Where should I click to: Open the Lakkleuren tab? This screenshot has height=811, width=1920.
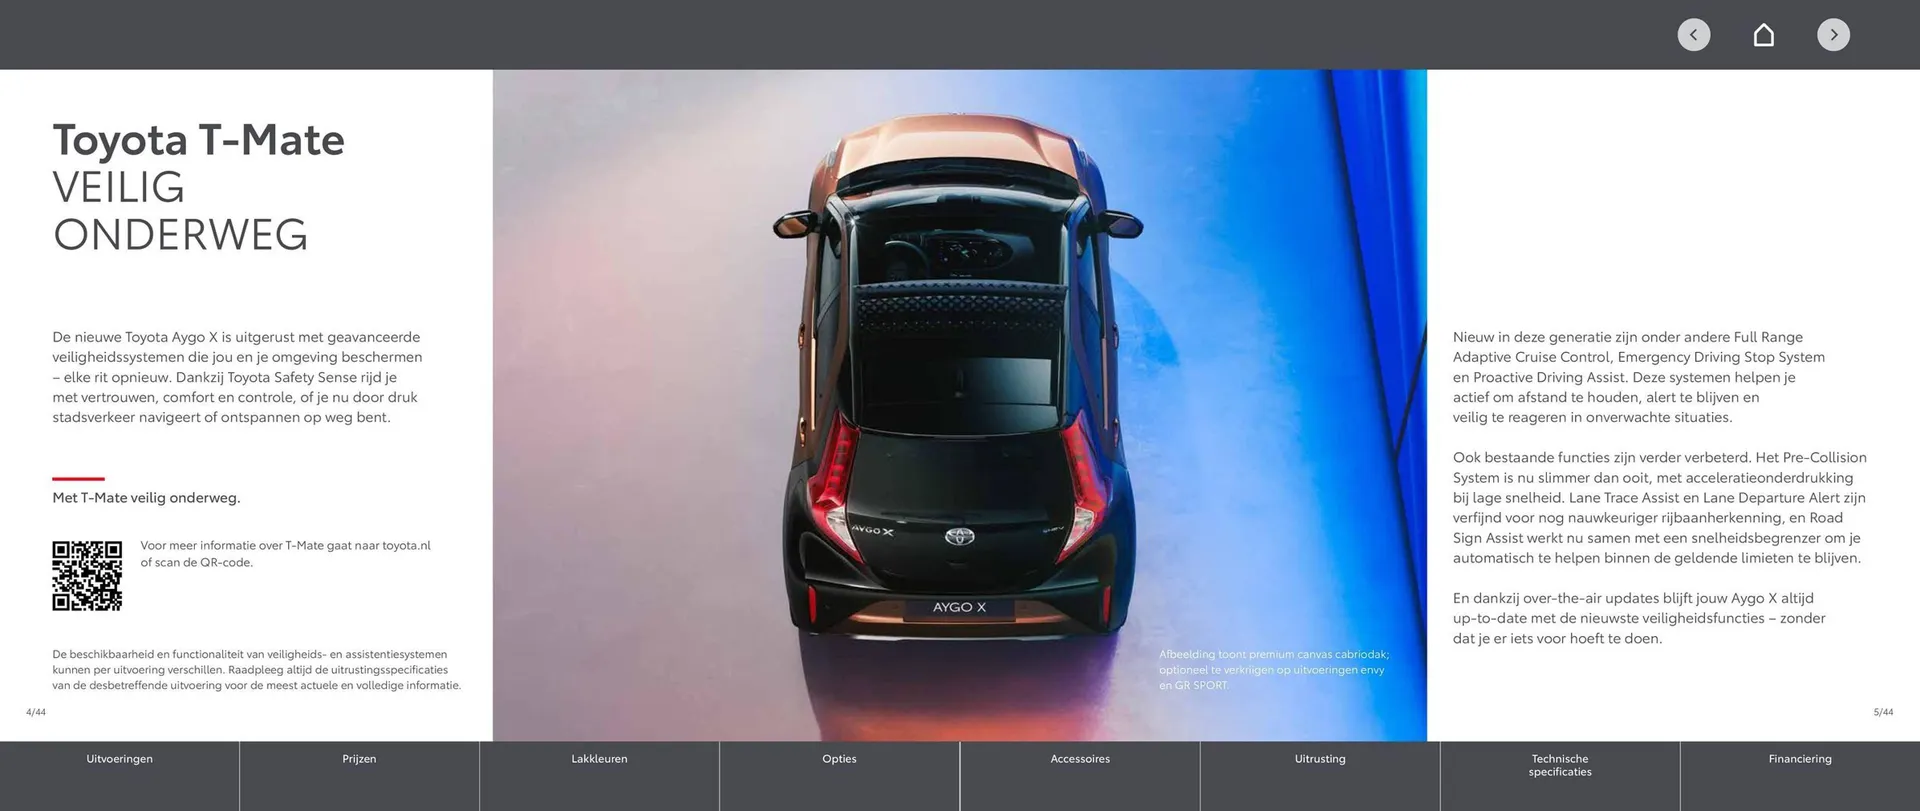pos(599,776)
